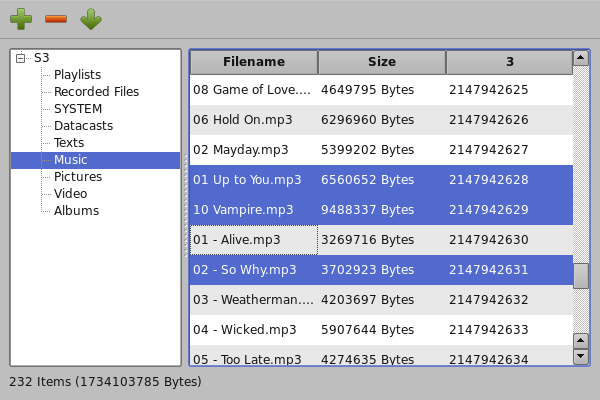Select the Datacasts folder
Viewport: 600px width, 400px height.
click(x=83, y=126)
